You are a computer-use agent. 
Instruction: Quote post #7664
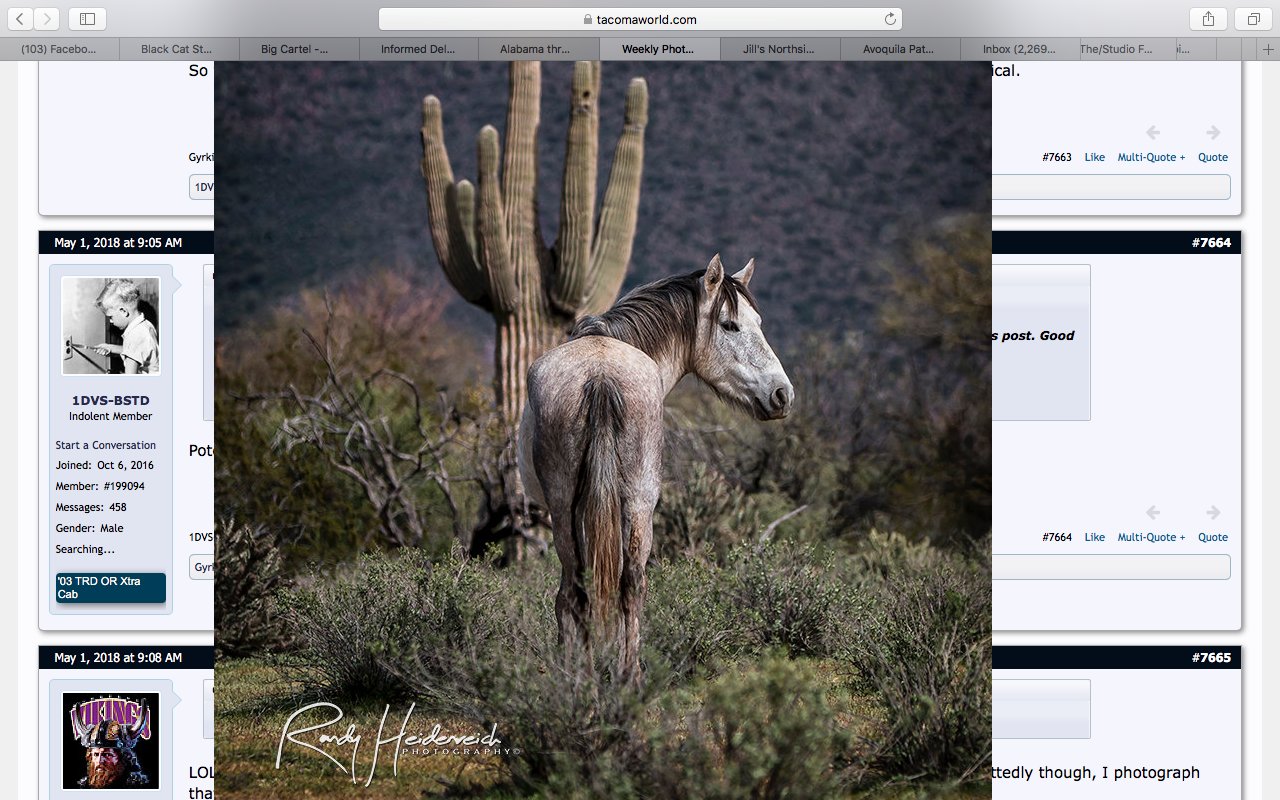1213,537
